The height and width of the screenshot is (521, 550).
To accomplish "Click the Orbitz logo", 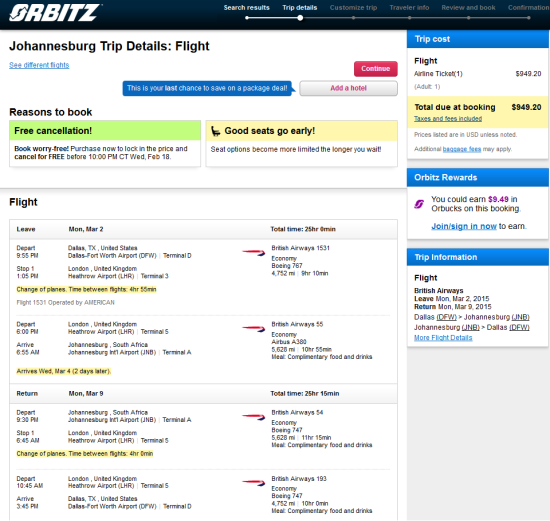I will [x=55, y=13].
